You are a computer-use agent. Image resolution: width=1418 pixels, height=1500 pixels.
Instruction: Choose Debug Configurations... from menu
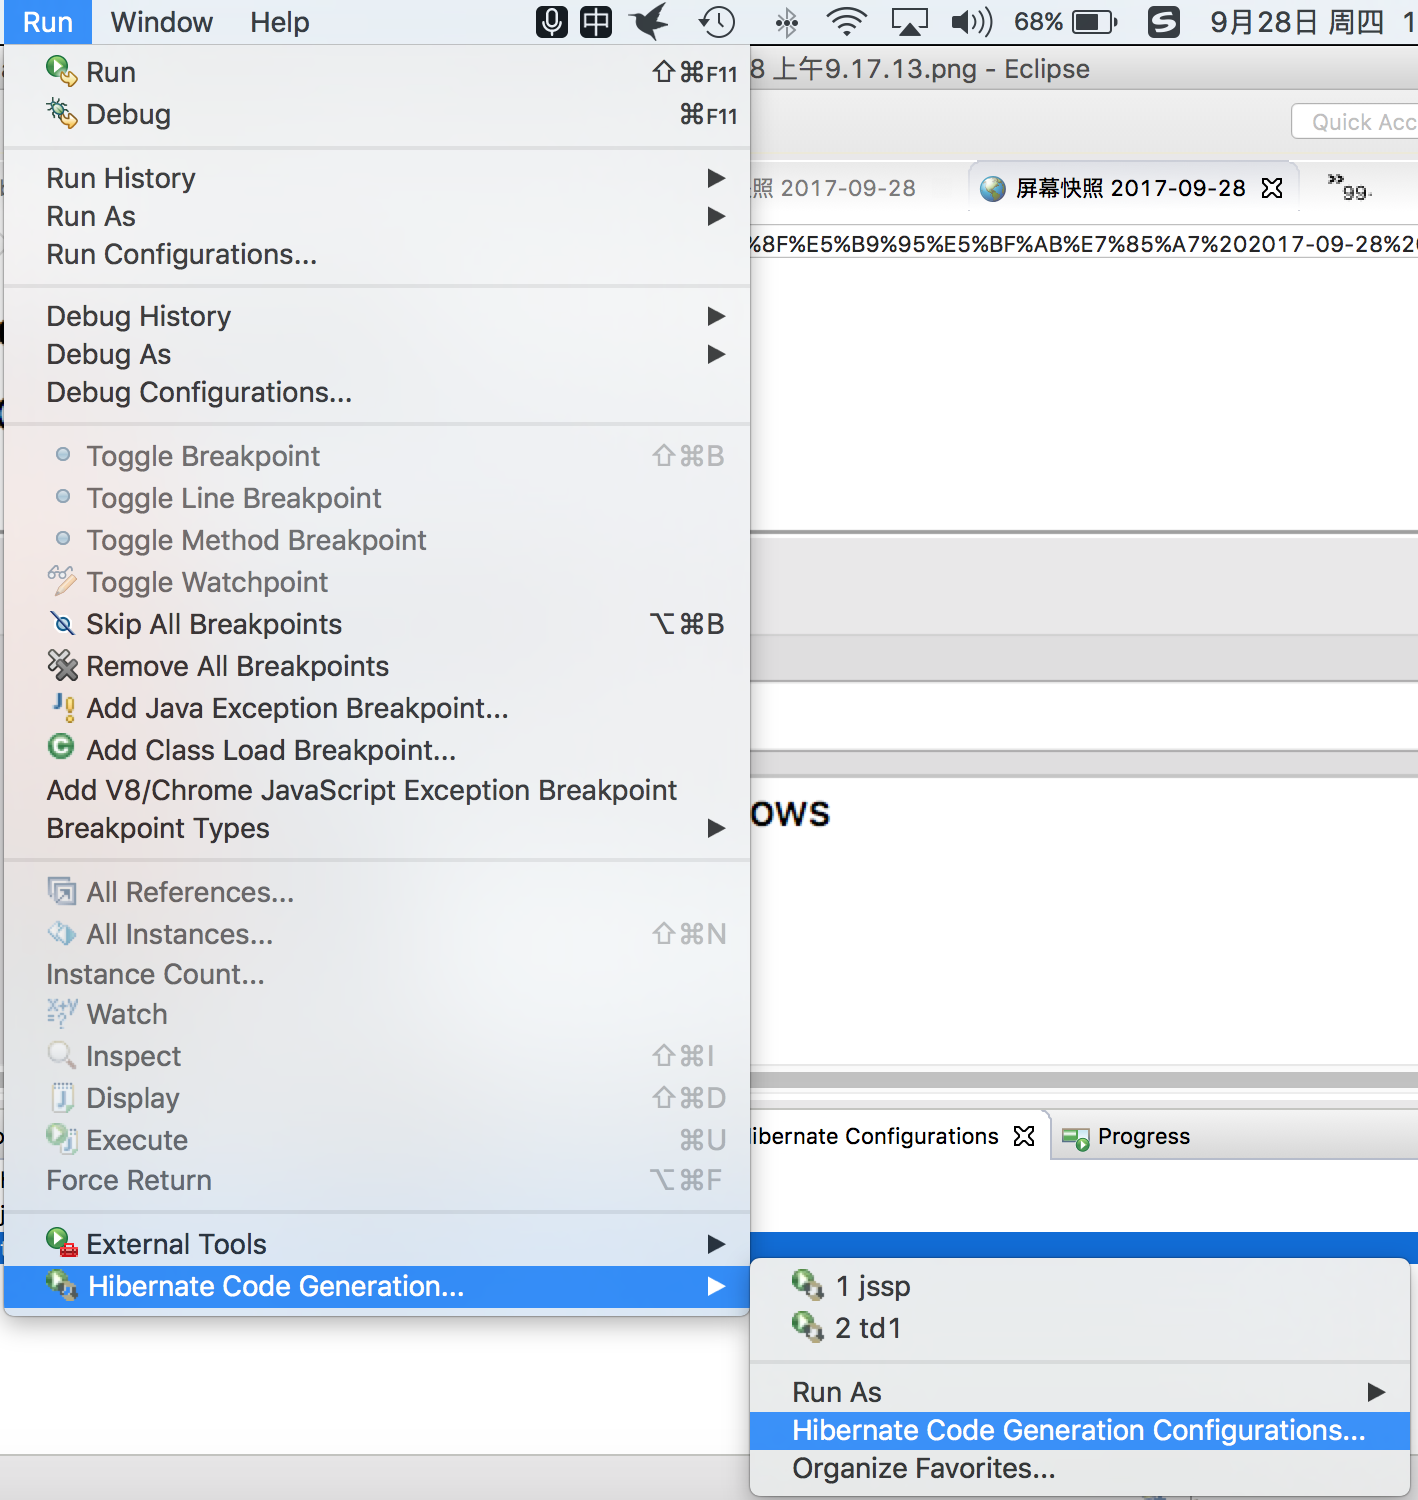(x=377, y=392)
